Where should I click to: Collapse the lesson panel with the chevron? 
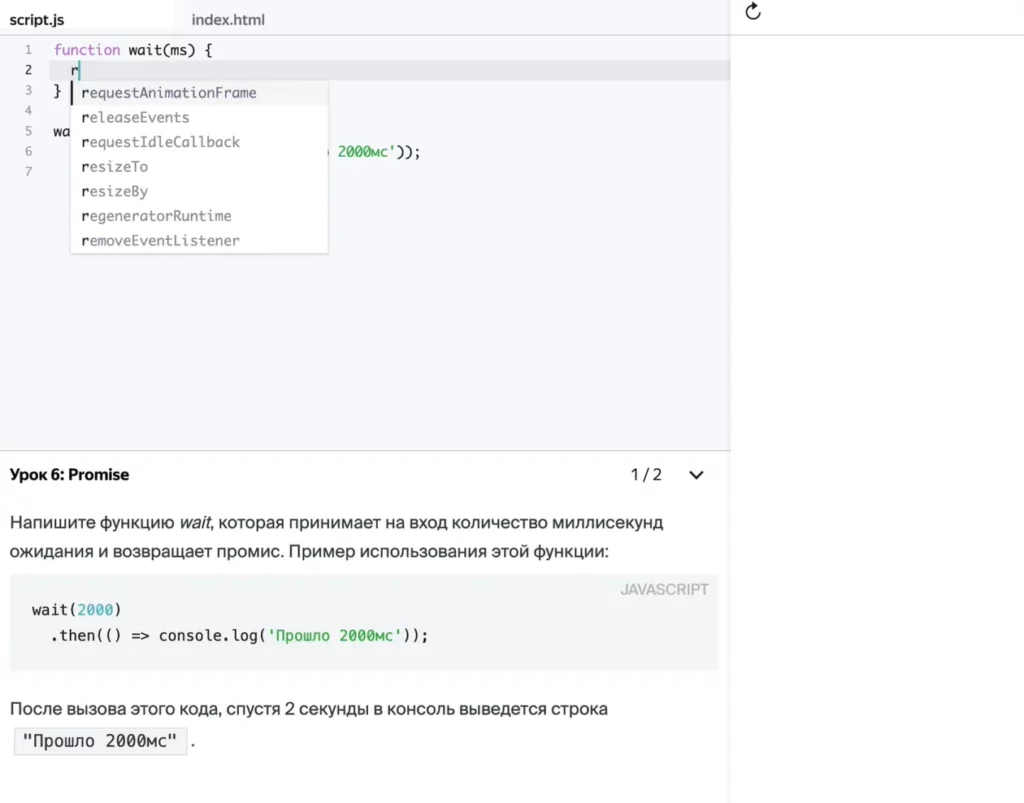click(x=697, y=475)
